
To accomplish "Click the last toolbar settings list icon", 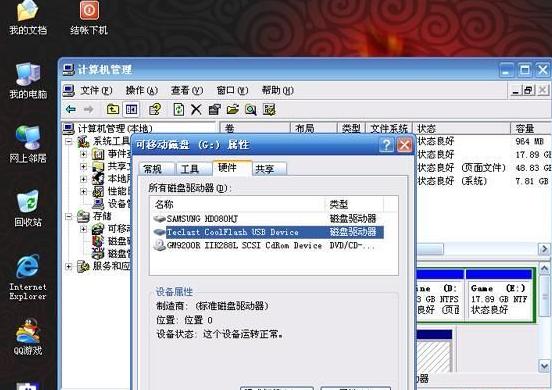I will tap(269, 109).
